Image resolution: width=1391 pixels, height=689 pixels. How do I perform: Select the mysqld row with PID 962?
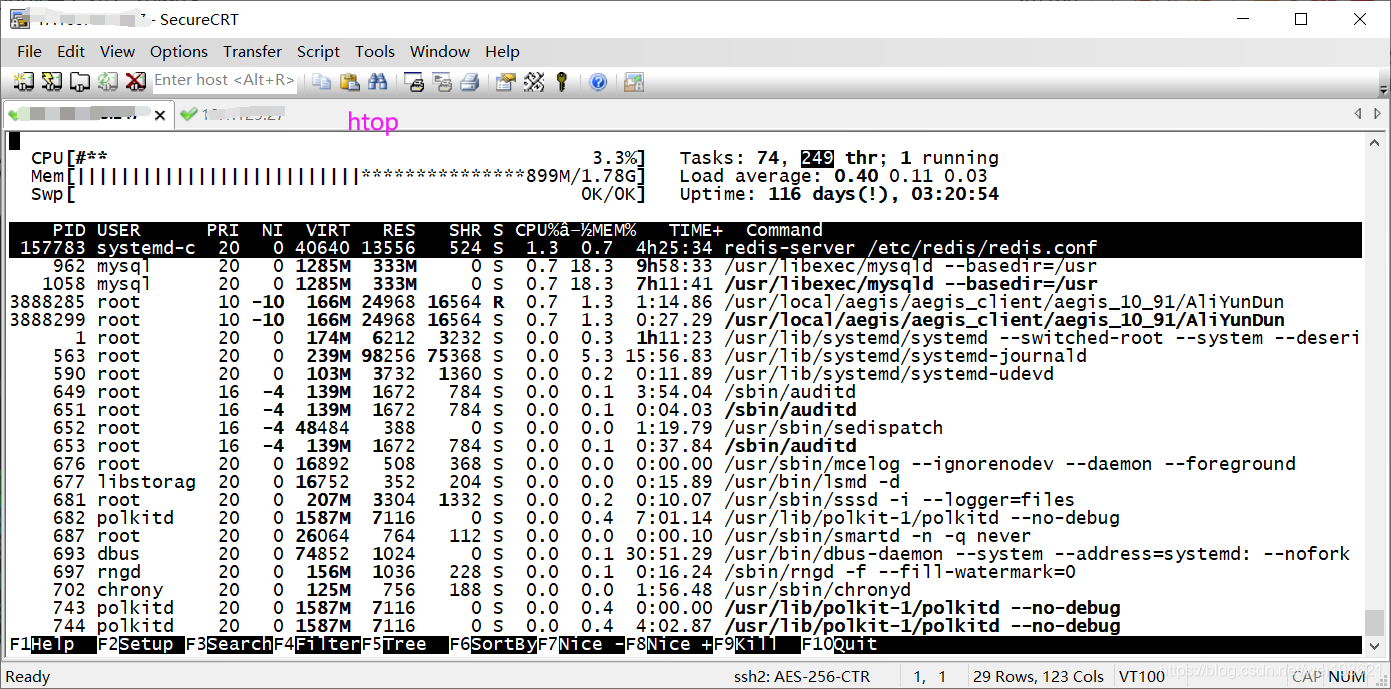click(685, 266)
